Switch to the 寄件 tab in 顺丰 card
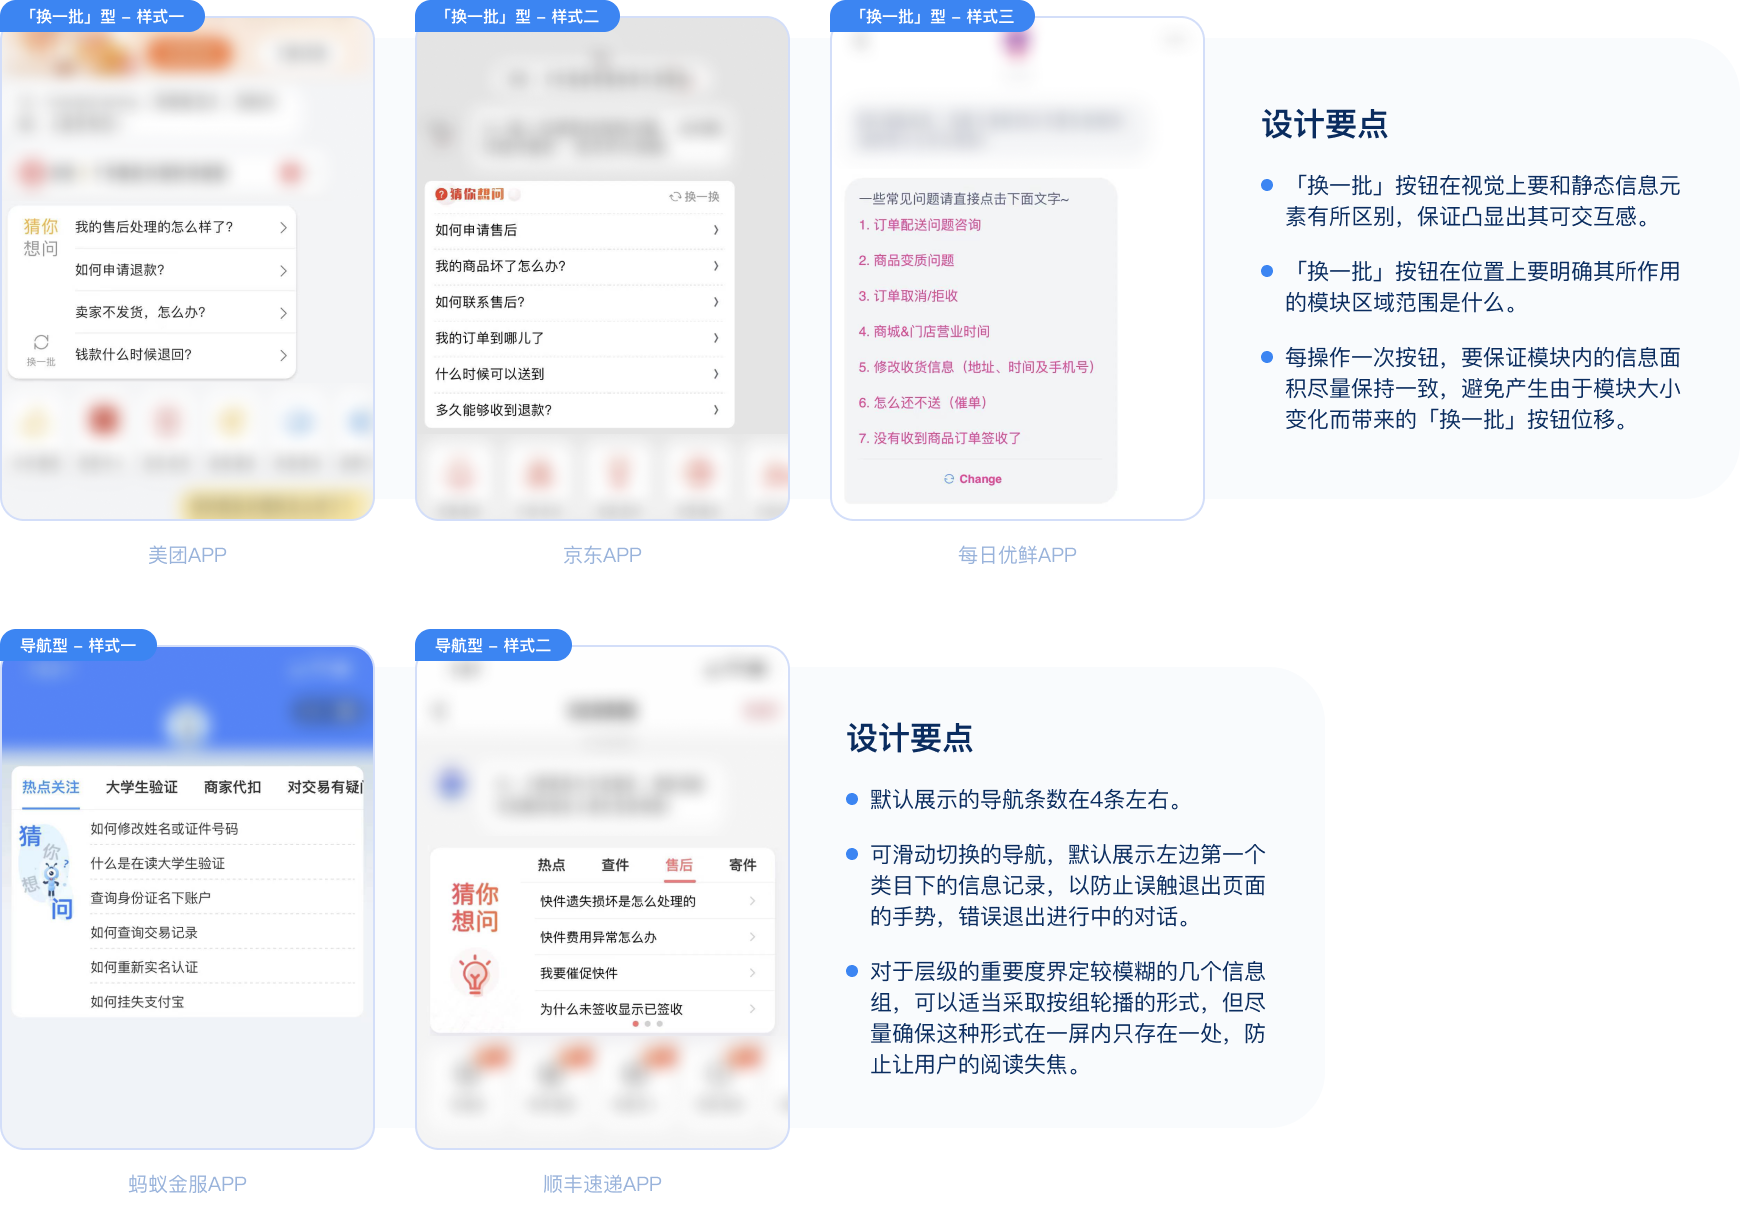Image resolution: width=1740 pixels, height=1228 pixels. click(743, 865)
